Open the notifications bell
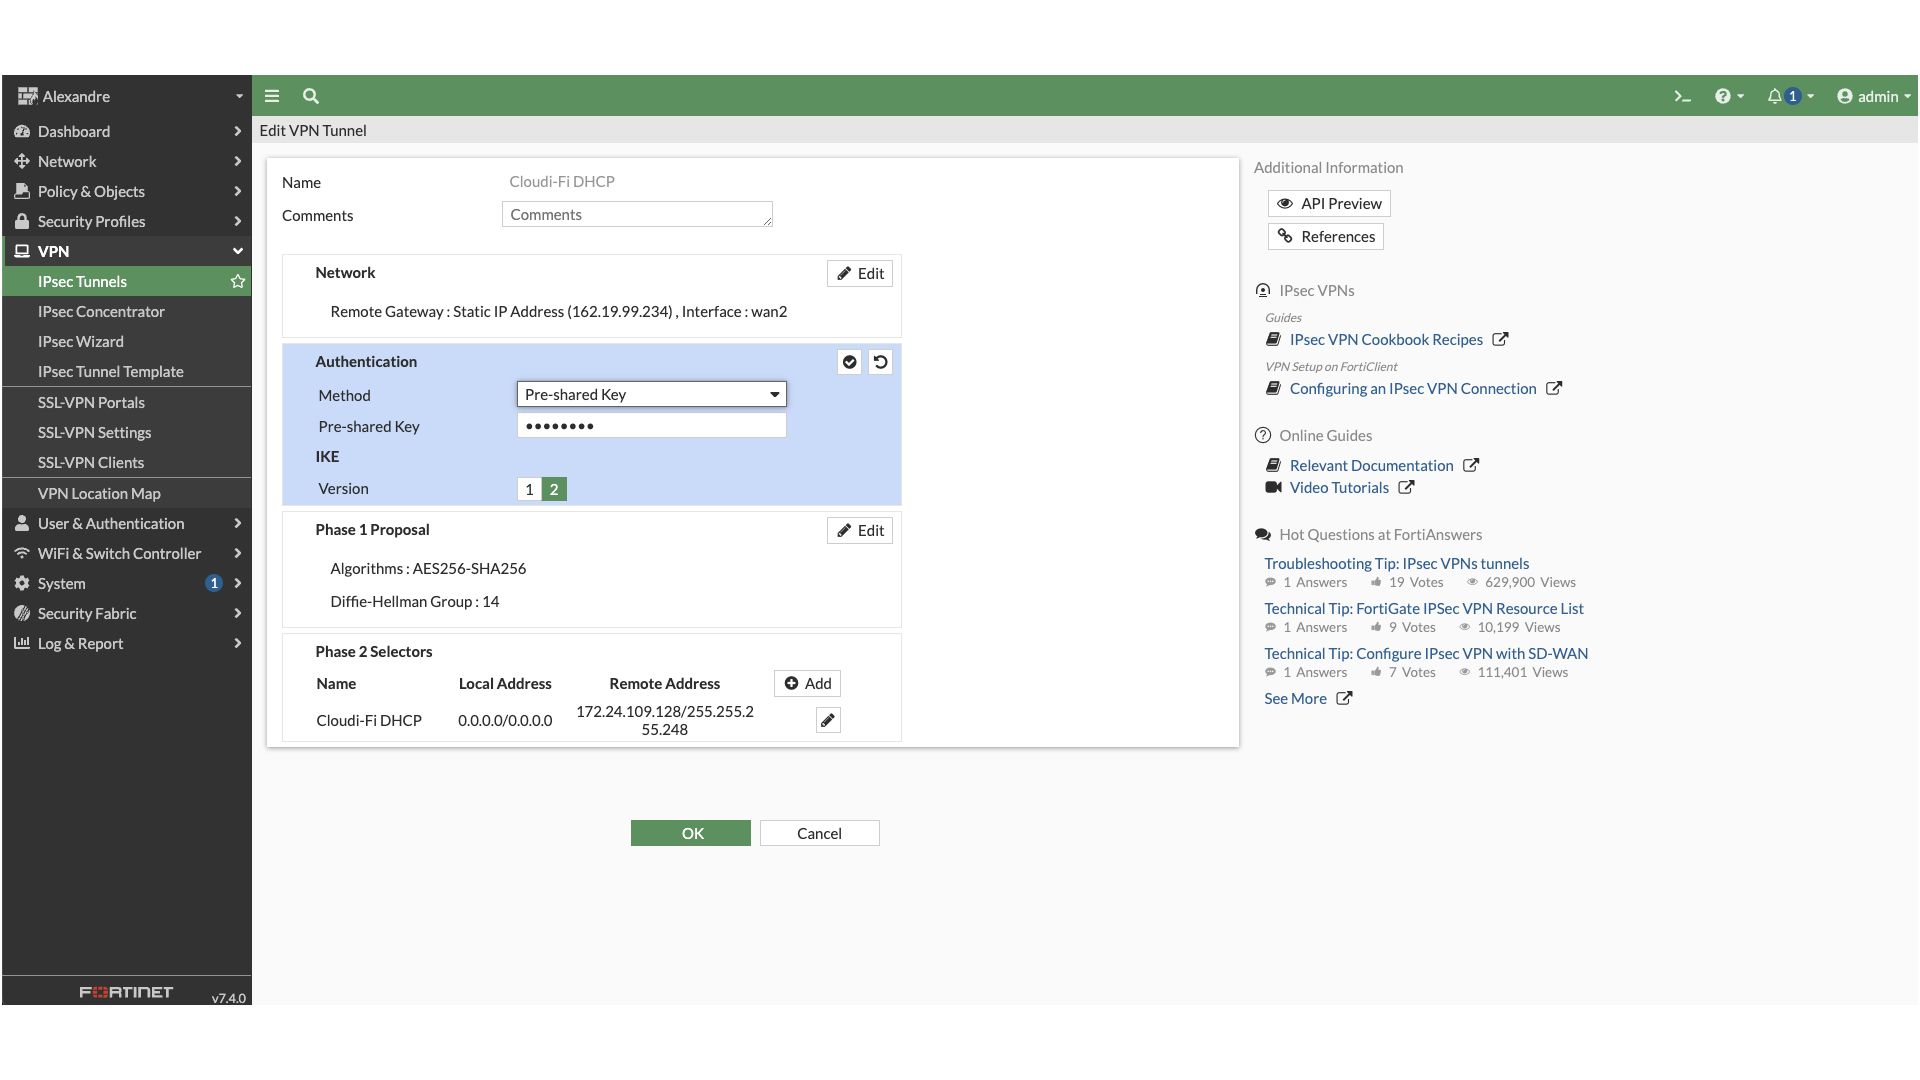The width and height of the screenshot is (1920, 1080). point(1775,96)
